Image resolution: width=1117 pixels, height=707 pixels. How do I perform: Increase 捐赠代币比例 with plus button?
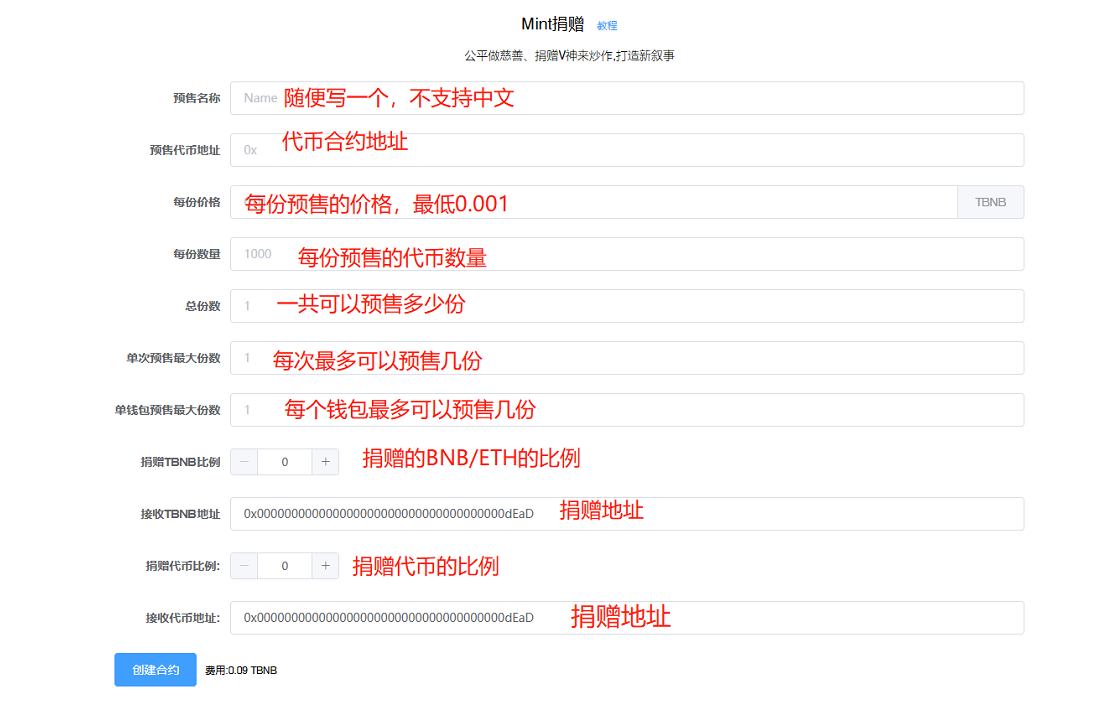pyautogui.click(x=325, y=566)
